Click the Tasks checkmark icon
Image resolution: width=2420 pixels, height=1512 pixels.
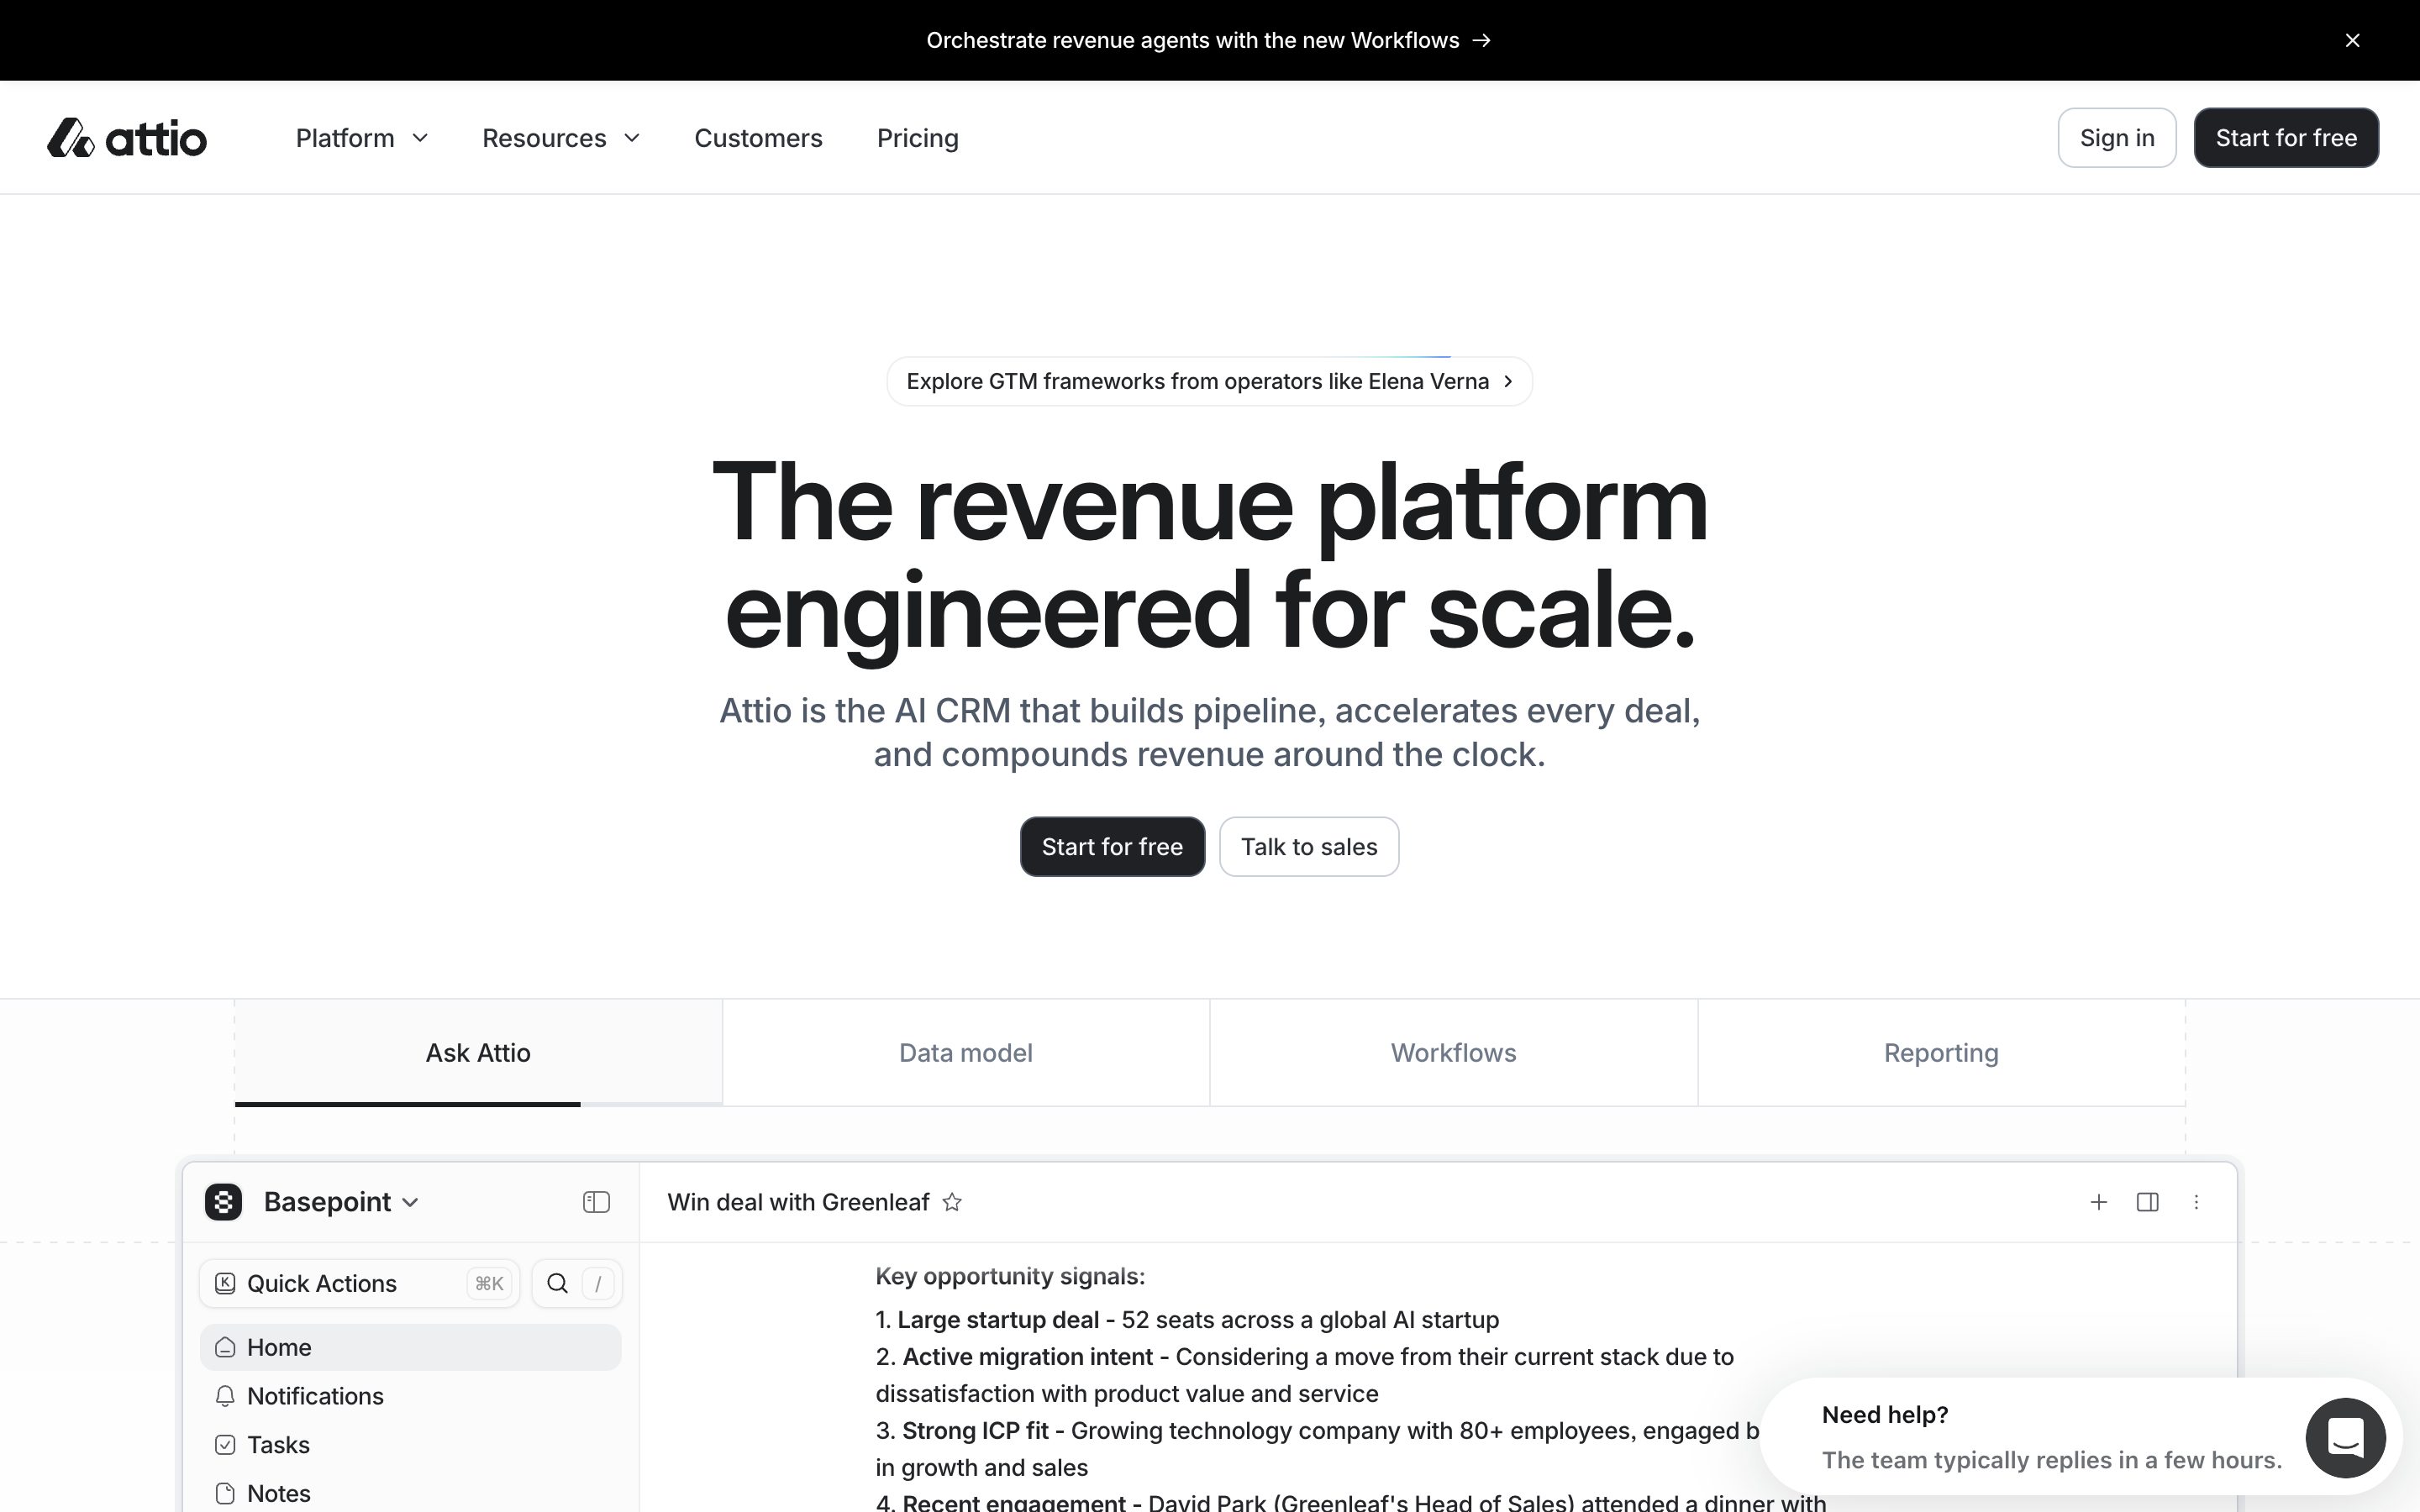pos(225,1445)
